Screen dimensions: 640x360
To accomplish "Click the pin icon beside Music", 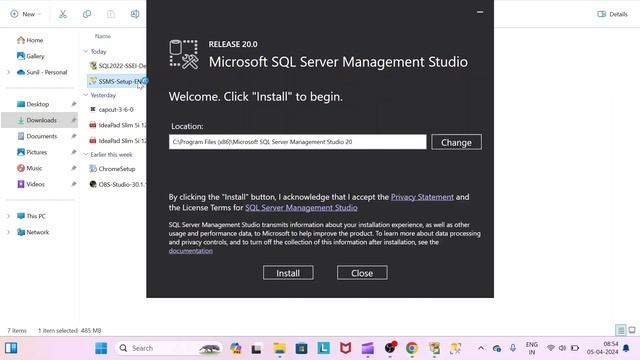I will coord(73,168).
